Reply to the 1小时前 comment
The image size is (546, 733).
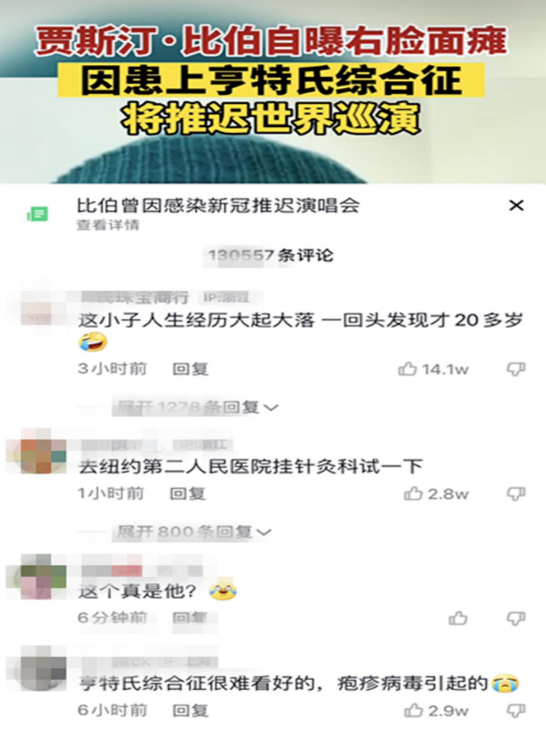pyautogui.click(x=187, y=494)
